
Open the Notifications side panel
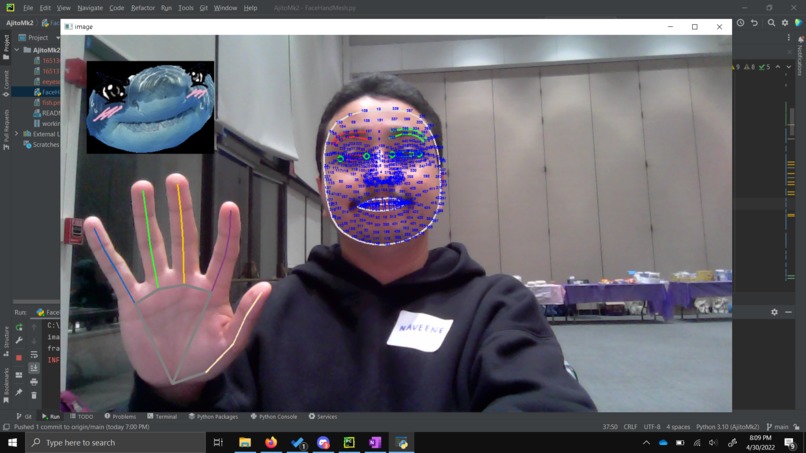[x=800, y=57]
